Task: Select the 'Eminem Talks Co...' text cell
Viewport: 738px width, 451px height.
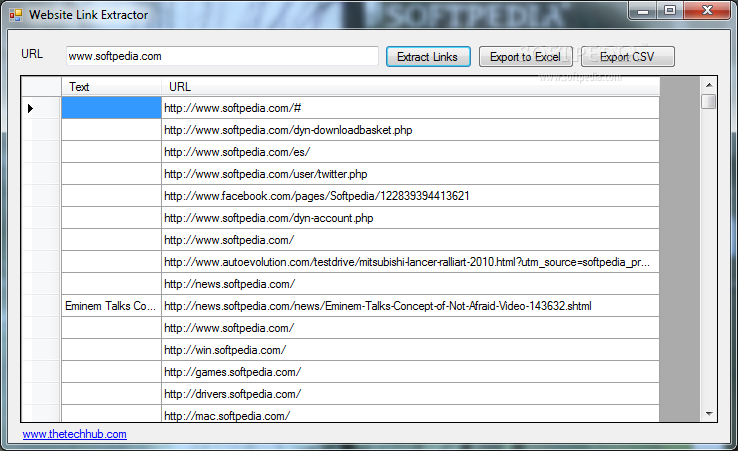Action: click(x=111, y=306)
